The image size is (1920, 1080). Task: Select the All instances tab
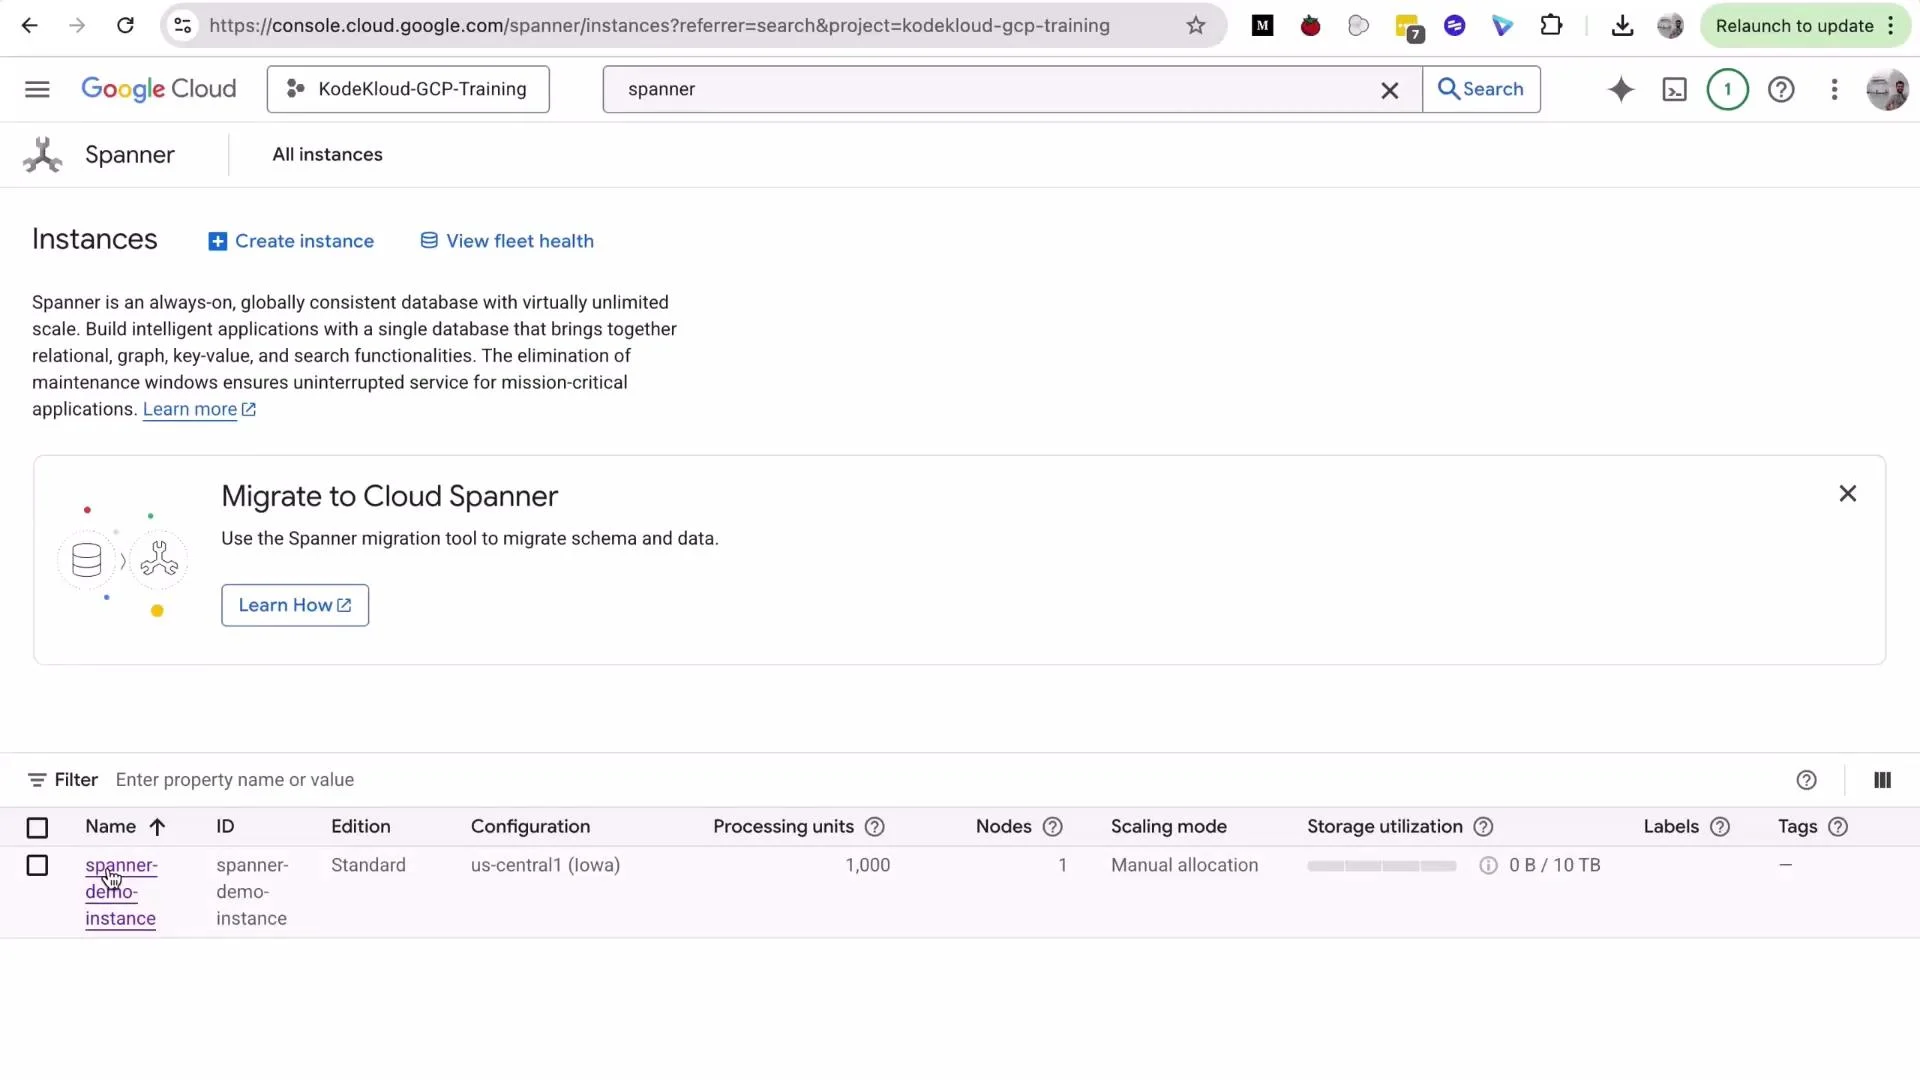pos(327,154)
